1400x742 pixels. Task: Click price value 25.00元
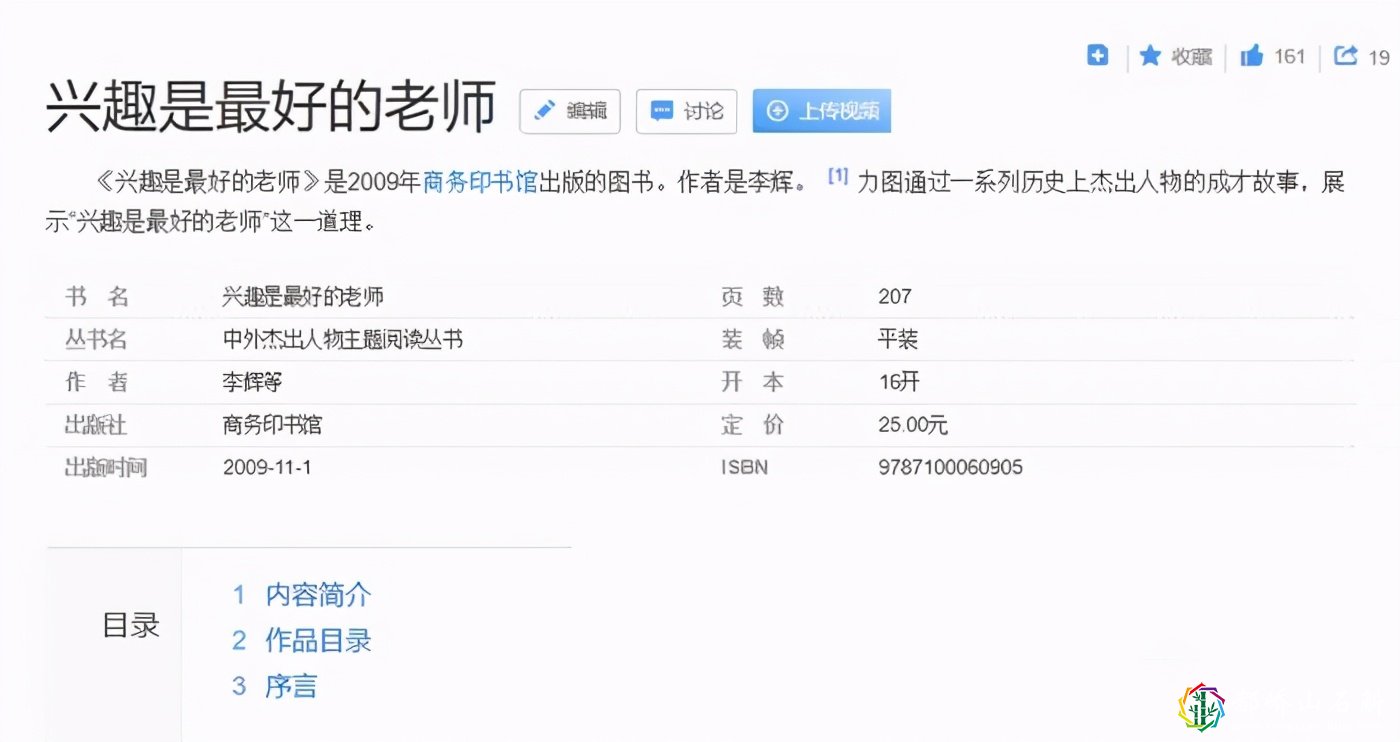click(913, 426)
